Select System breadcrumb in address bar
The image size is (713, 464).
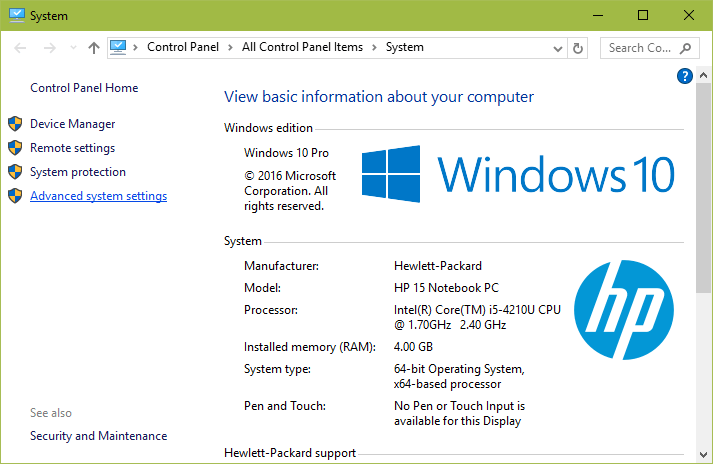coord(405,47)
